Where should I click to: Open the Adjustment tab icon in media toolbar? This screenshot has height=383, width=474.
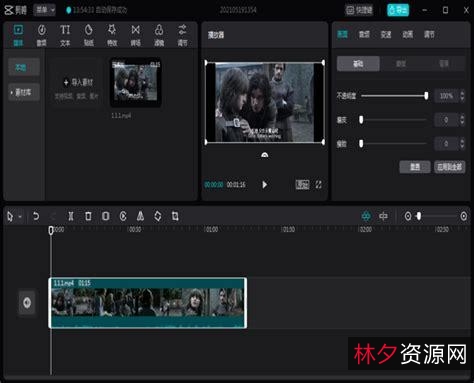click(x=182, y=35)
